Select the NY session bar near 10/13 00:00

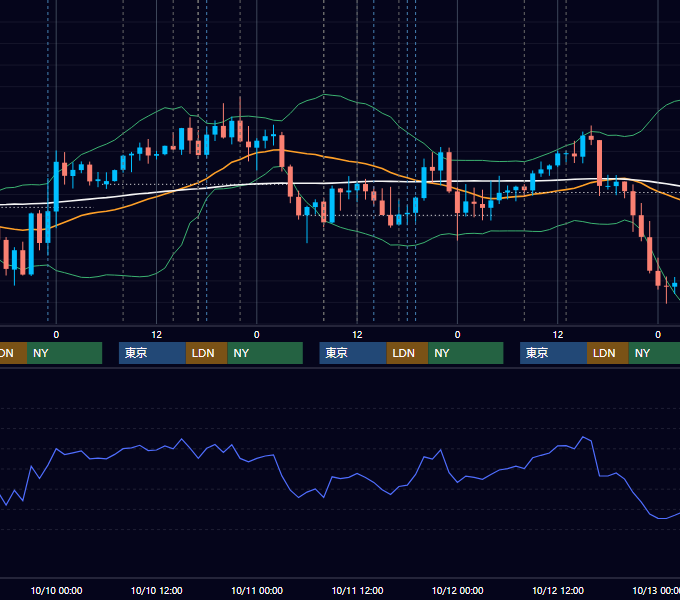point(654,353)
